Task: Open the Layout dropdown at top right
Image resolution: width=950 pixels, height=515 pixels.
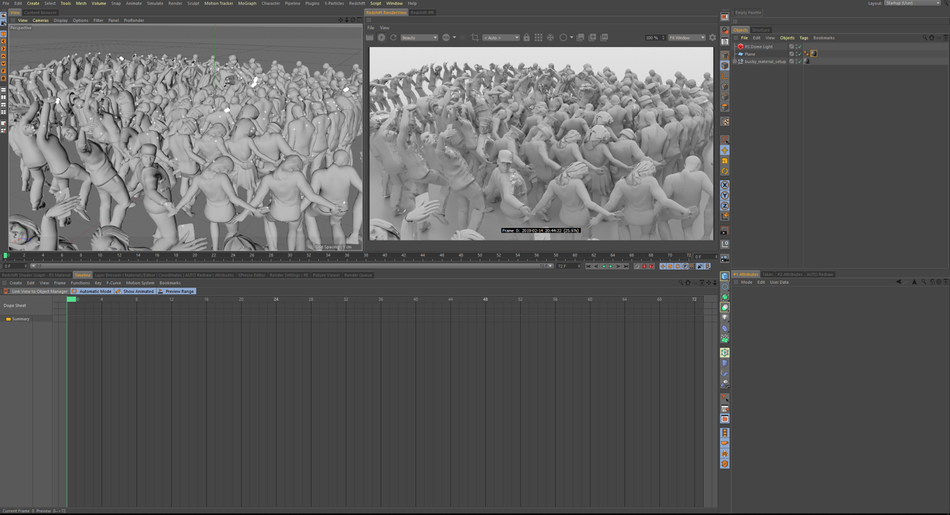Action: click(x=912, y=3)
